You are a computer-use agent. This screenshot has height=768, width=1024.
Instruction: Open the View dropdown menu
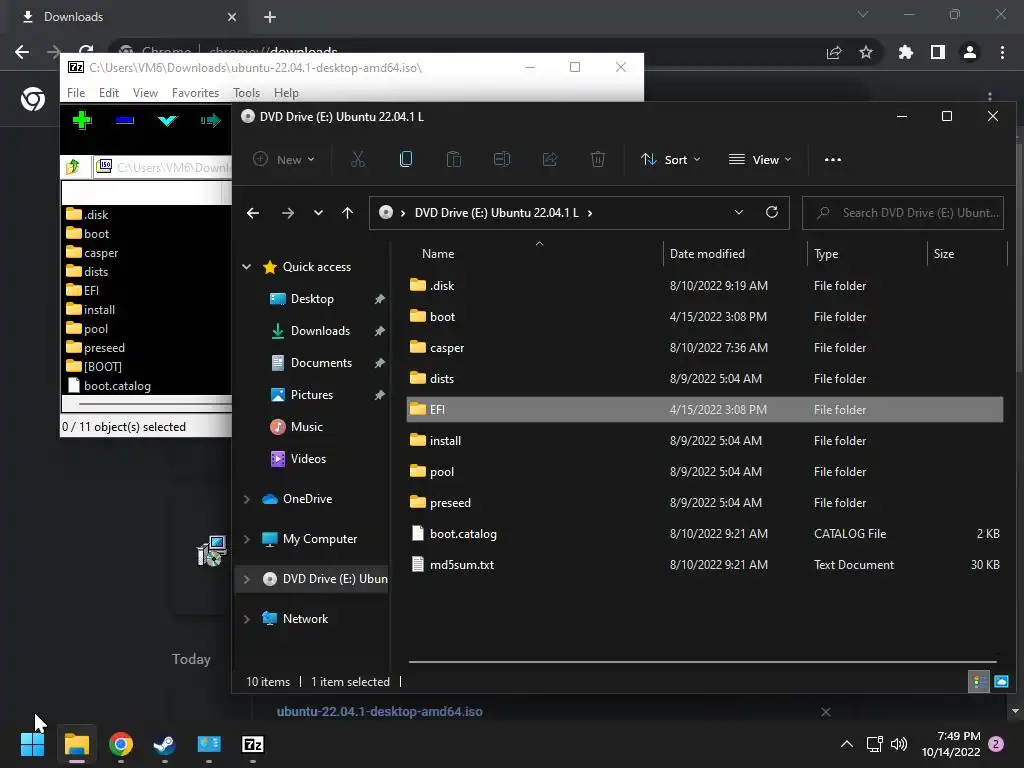pyautogui.click(x=760, y=159)
